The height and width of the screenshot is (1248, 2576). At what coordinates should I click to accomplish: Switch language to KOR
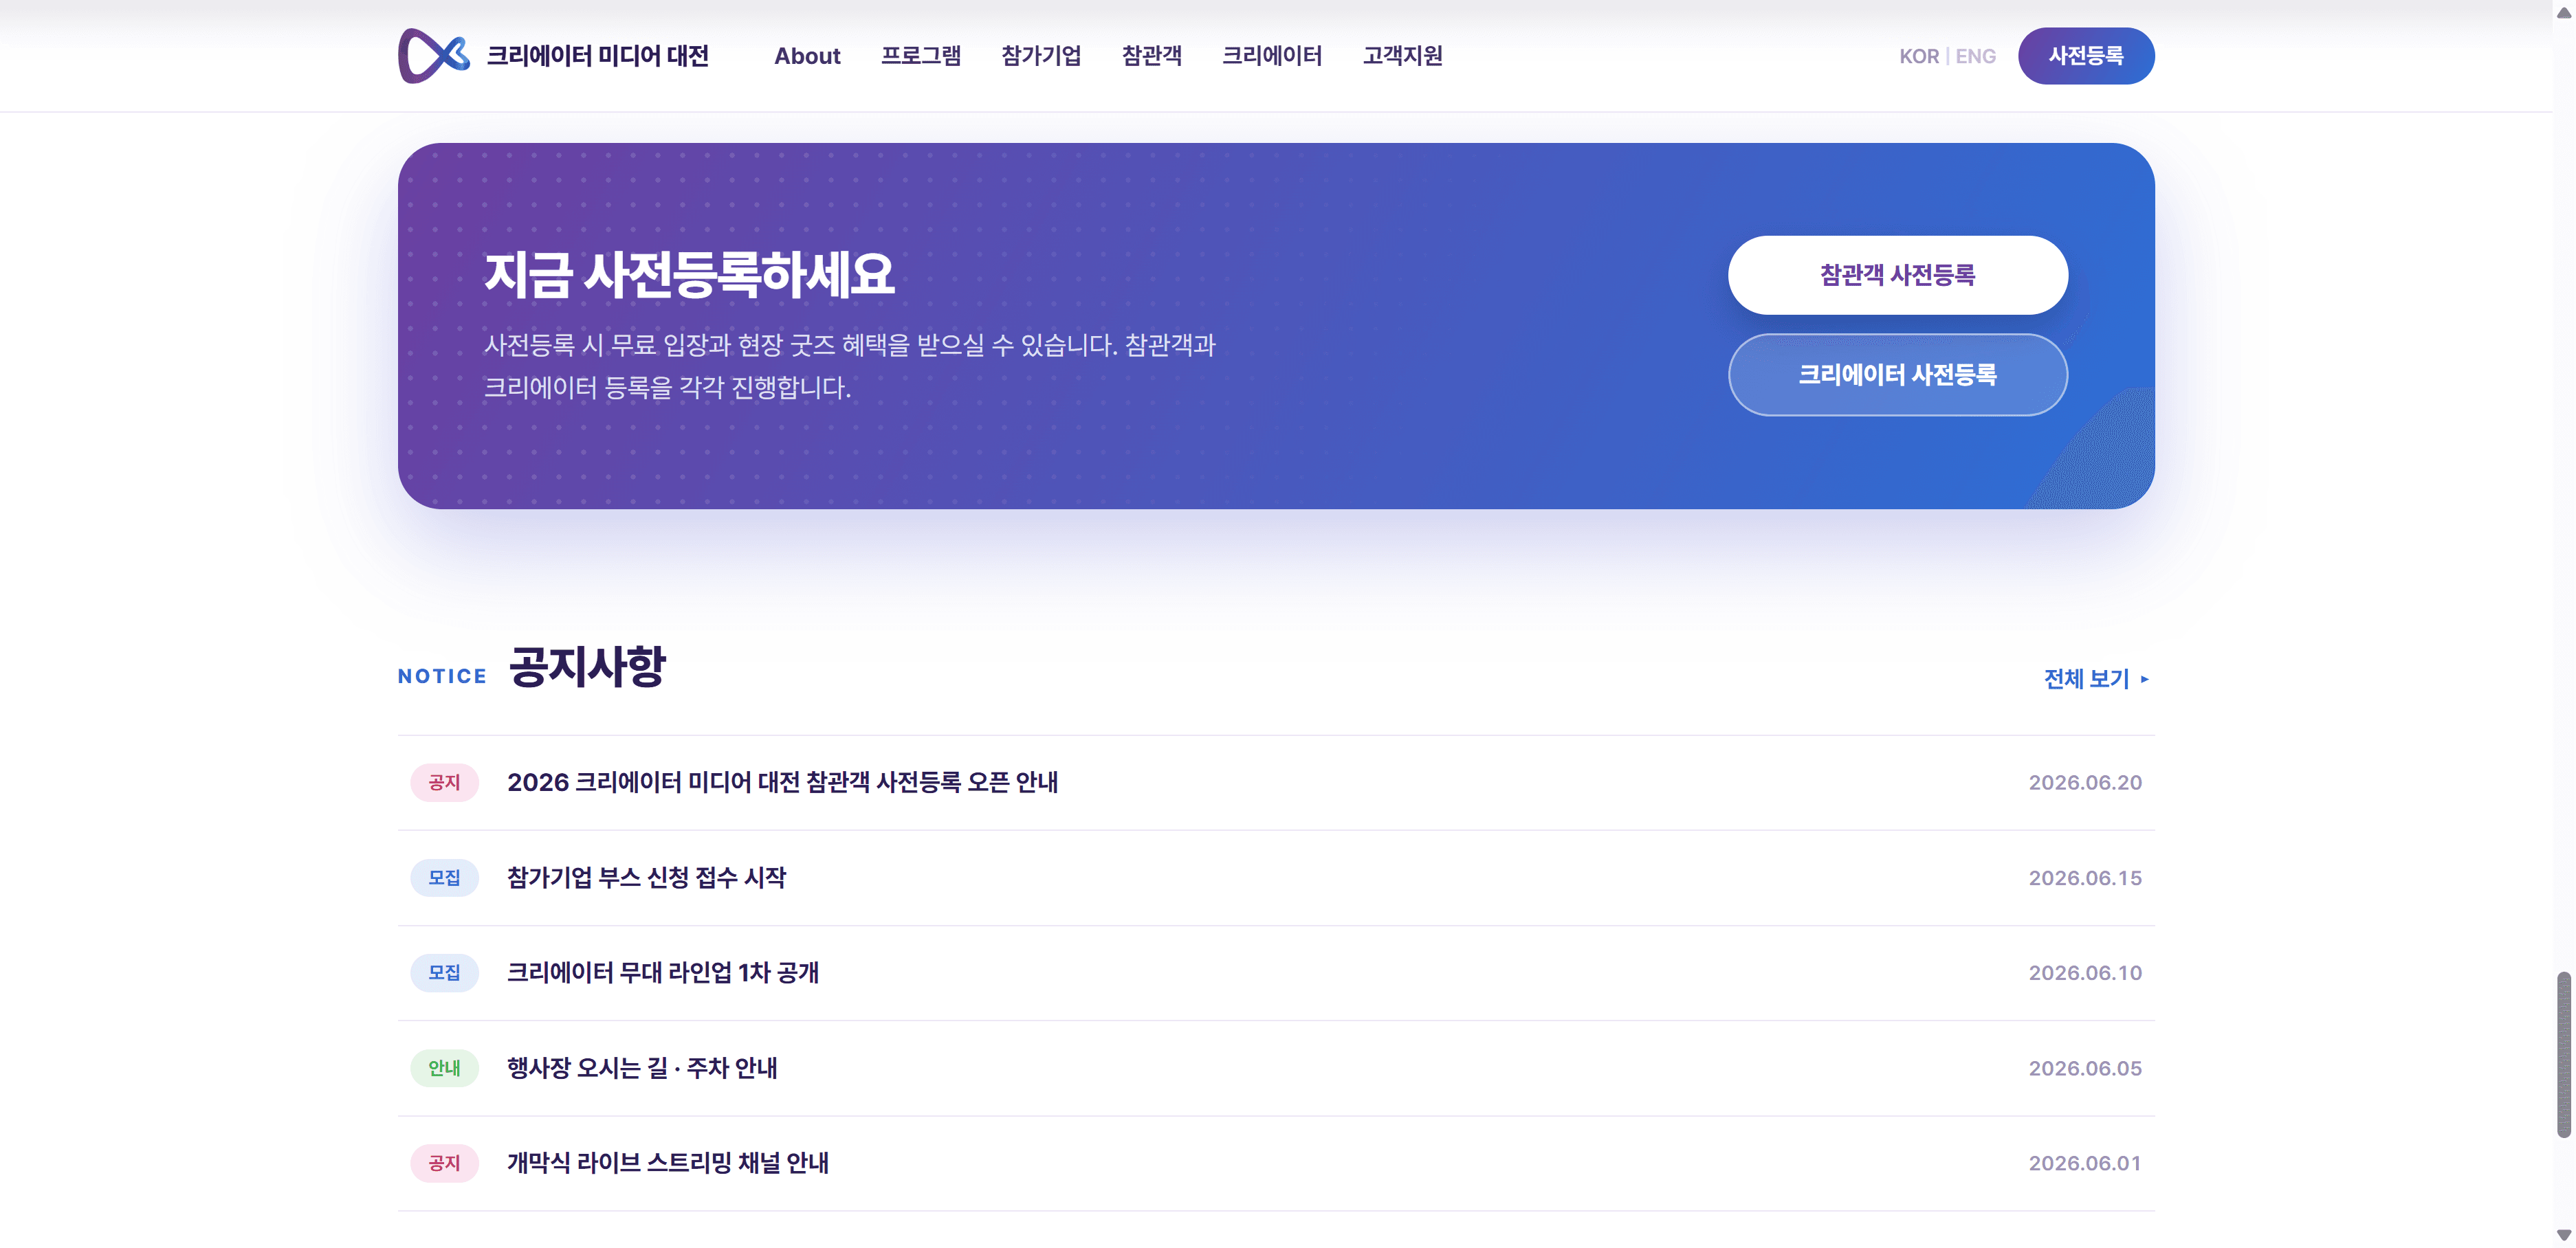tap(1918, 56)
